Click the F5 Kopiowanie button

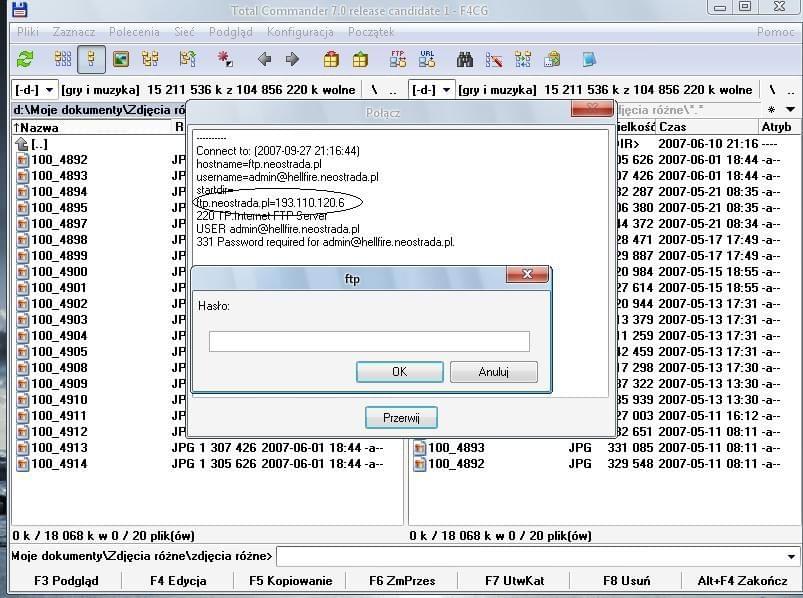click(290, 581)
